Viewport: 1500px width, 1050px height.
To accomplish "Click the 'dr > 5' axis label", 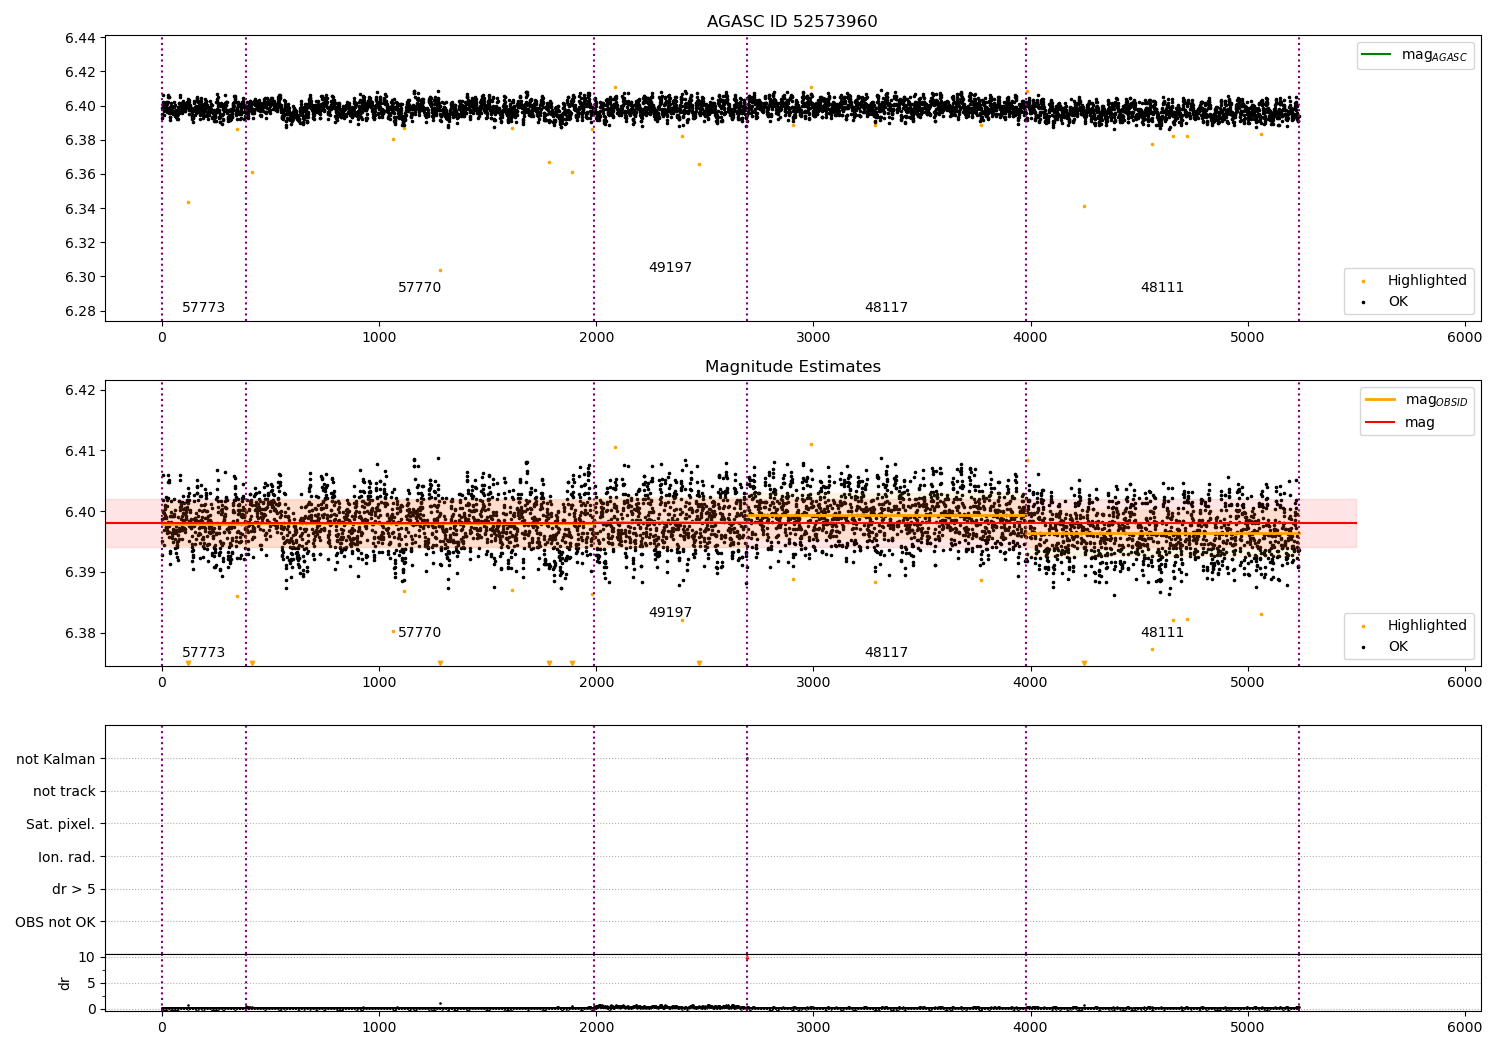I will 74,890.
